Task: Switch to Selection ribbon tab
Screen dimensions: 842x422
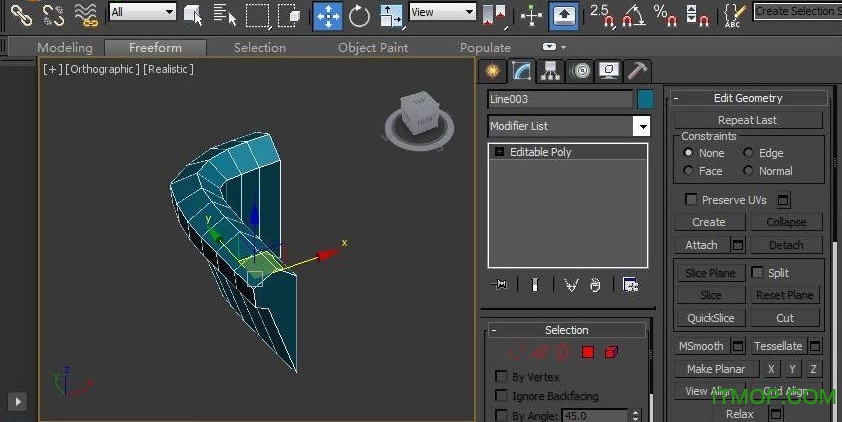Action: (260, 48)
